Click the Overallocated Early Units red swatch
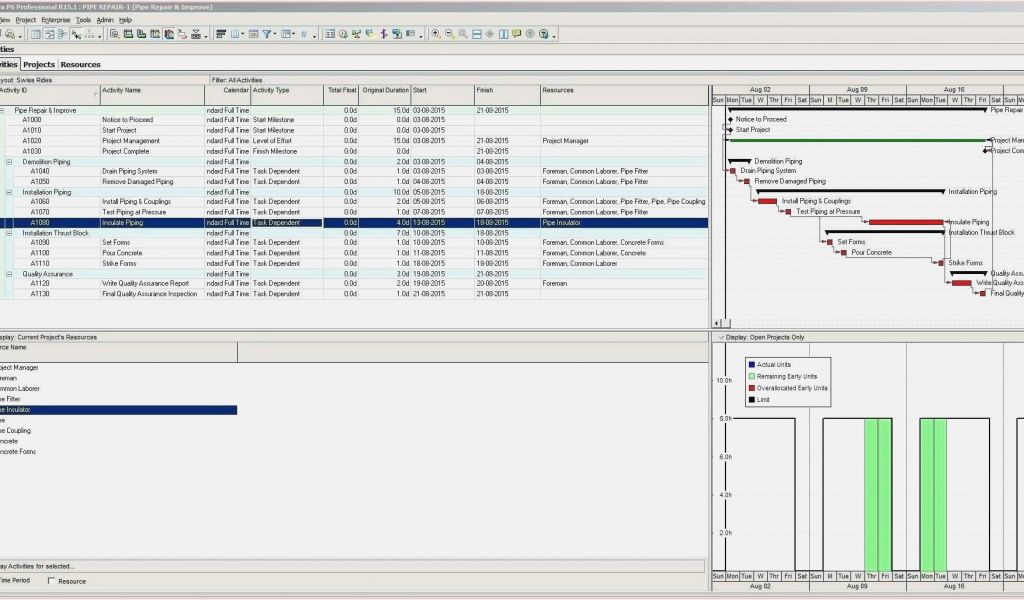1024x600 pixels. pos(752,388)
